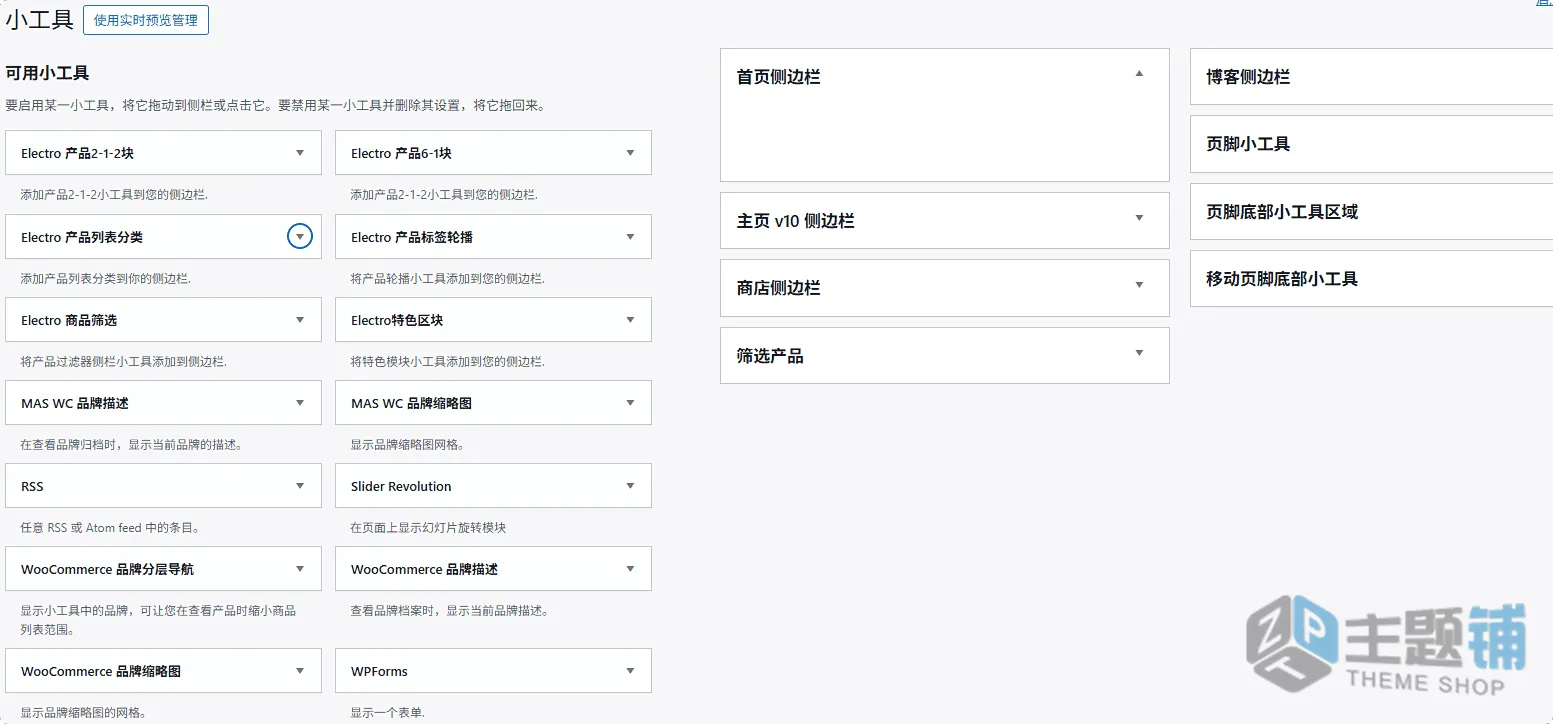Expand the WooCommerce 品牌描述 widget arrow
The height and width of the screenshot is (724, 1553).
(630, 569)
